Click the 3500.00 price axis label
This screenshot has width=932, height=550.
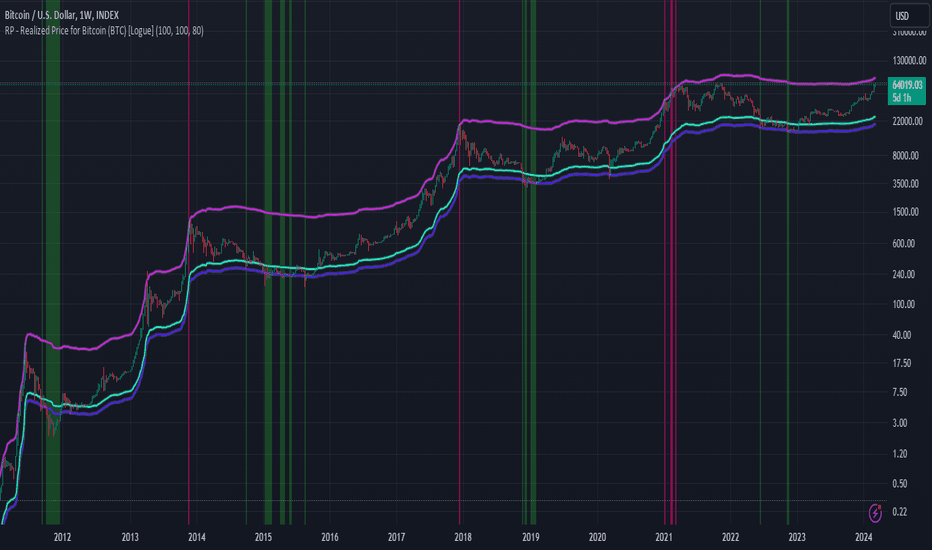pyautogui.click(x=905, y=184)
